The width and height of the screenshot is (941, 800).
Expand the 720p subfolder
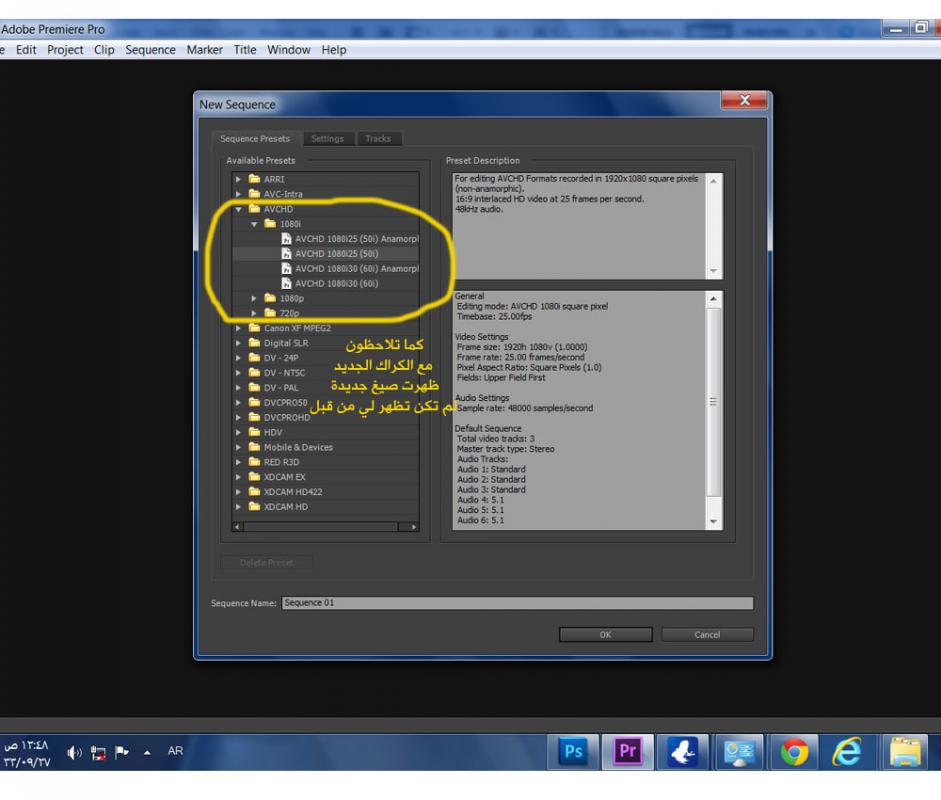254,313
